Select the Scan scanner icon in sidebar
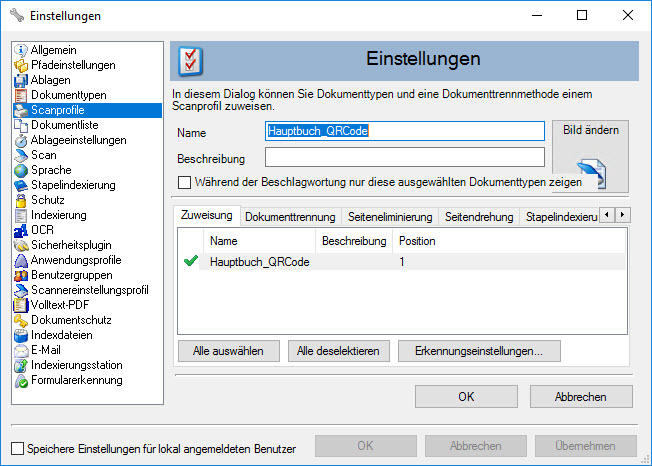 click(21, 155)
